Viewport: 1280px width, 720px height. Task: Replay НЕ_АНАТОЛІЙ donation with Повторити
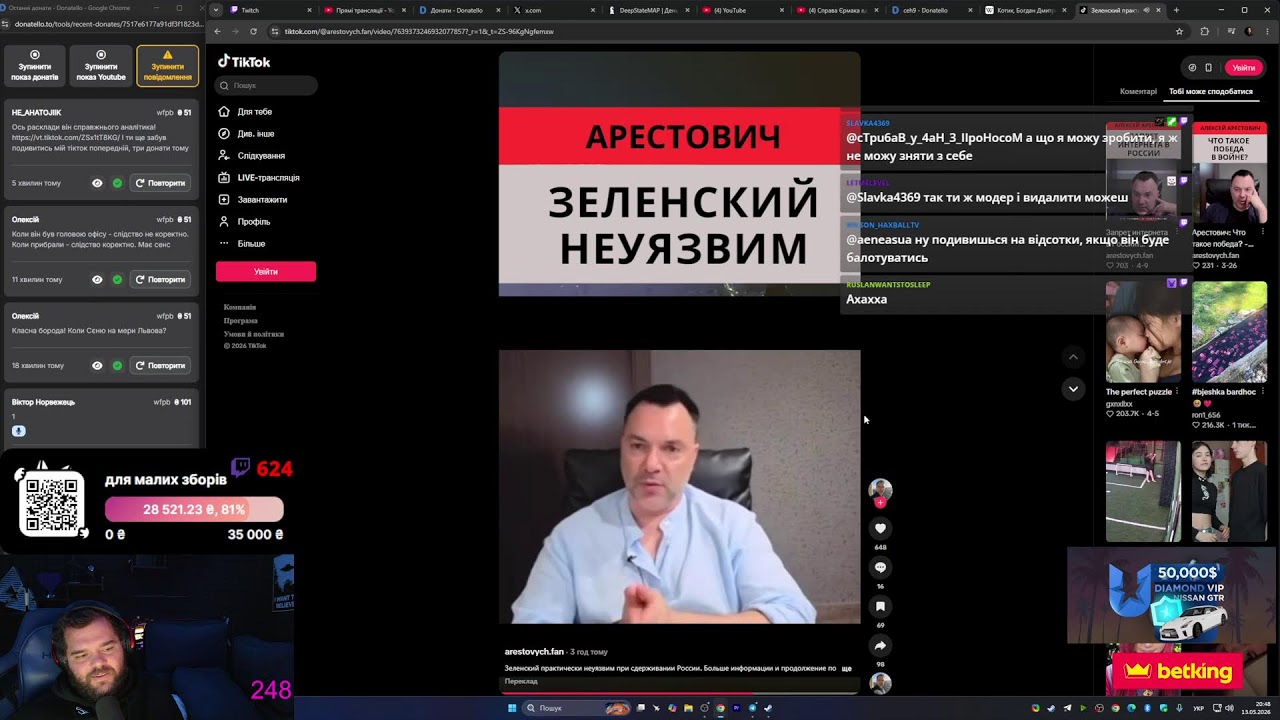pyautogui.click(x=160, y=184)
